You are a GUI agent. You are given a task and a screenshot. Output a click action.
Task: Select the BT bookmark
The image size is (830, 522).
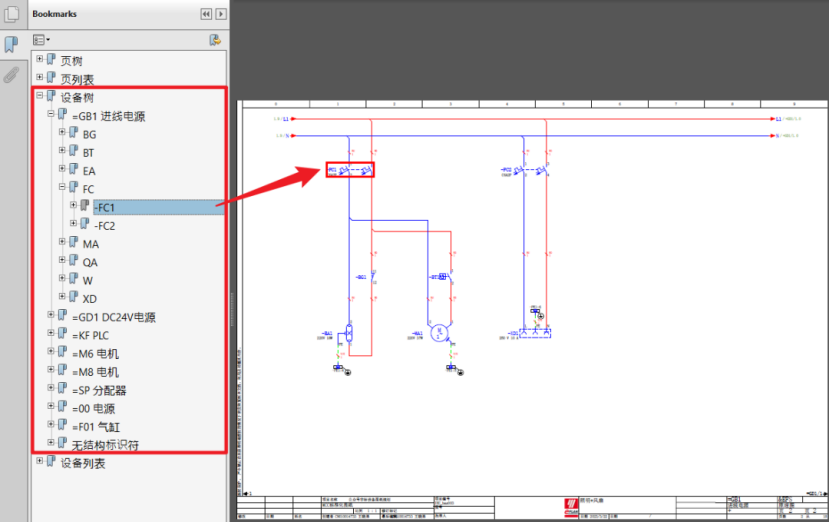pyautogui.click(x=88, y=152)
